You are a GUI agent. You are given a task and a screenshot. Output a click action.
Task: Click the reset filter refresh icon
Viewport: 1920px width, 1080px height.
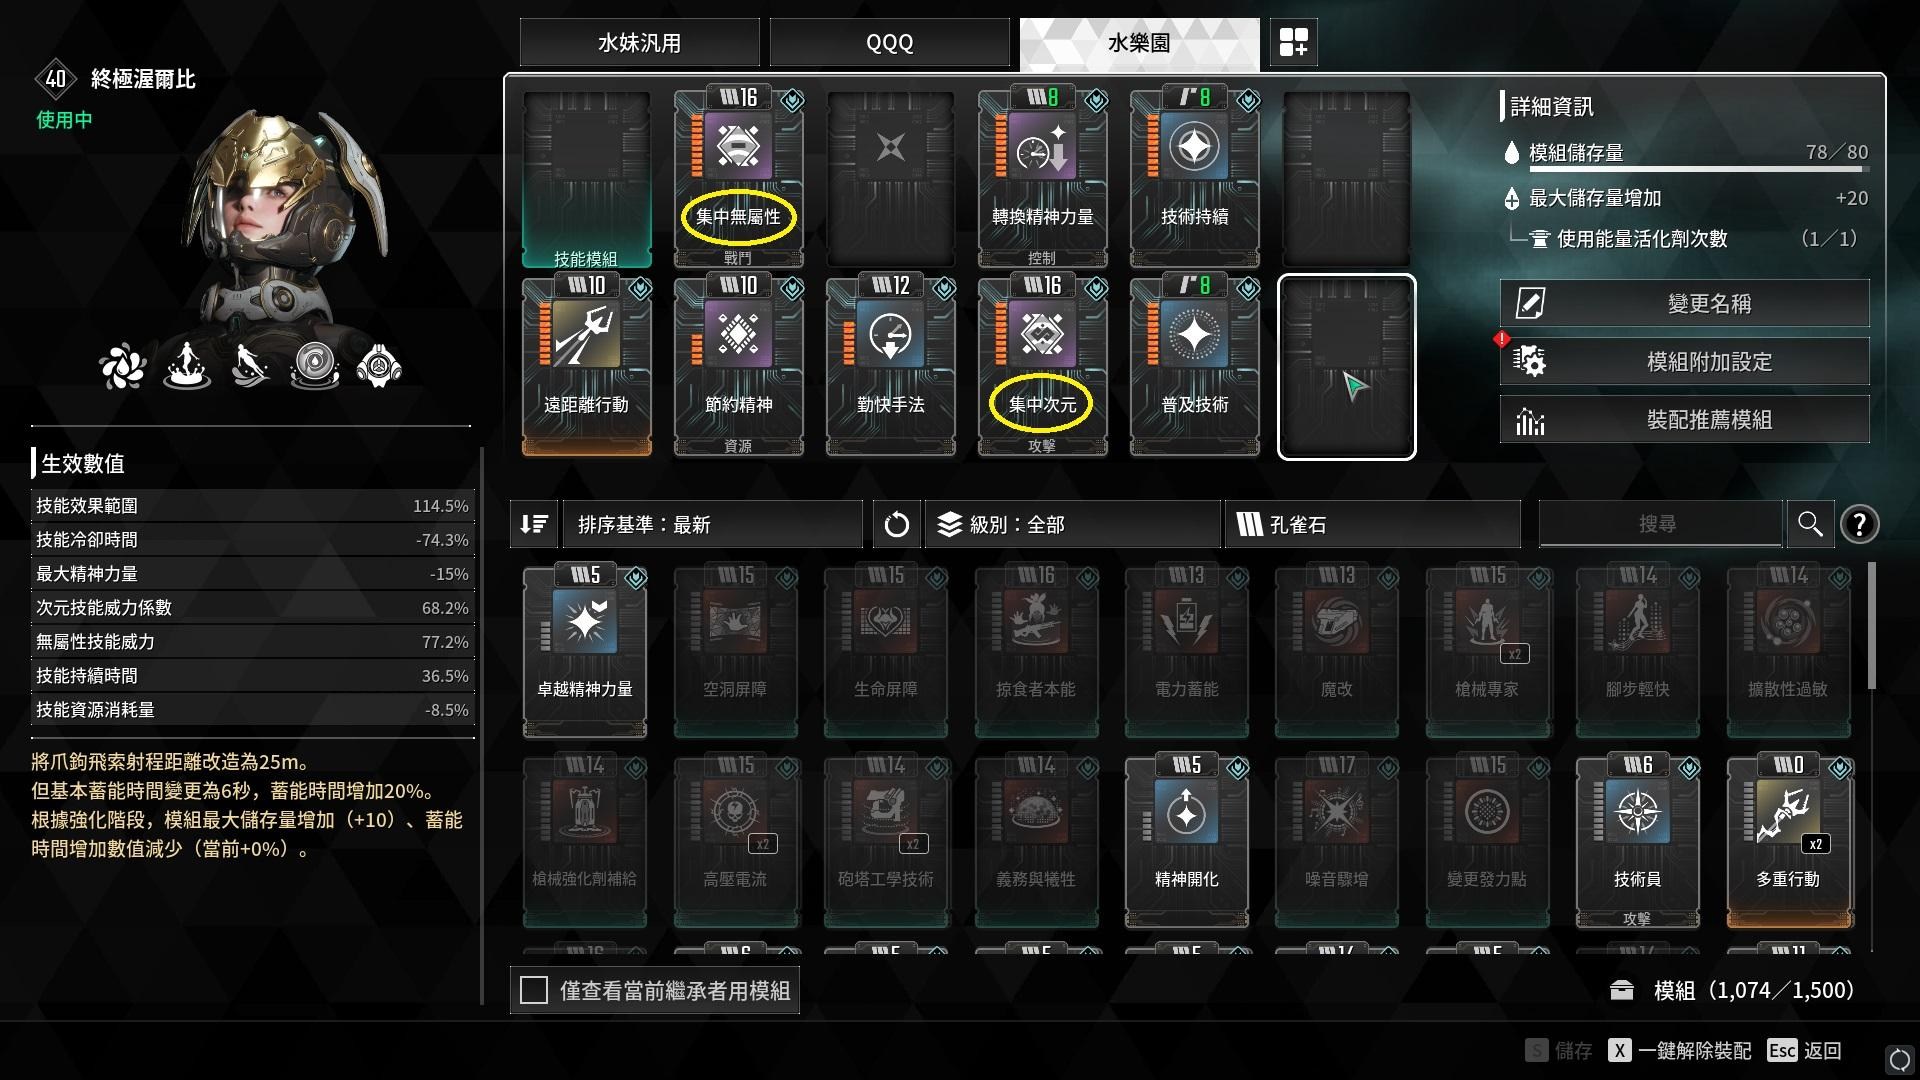point(896,524)
